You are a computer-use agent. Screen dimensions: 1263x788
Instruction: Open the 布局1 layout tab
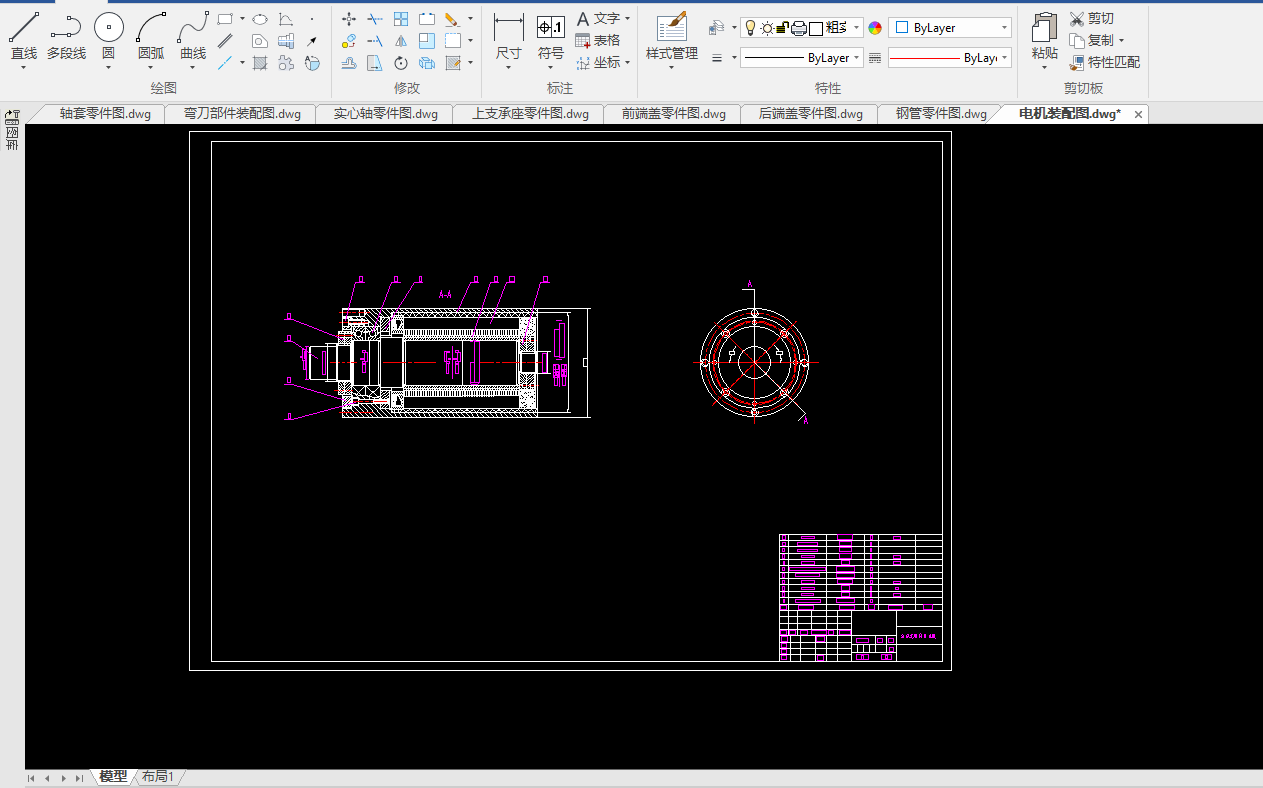[158, 777]
